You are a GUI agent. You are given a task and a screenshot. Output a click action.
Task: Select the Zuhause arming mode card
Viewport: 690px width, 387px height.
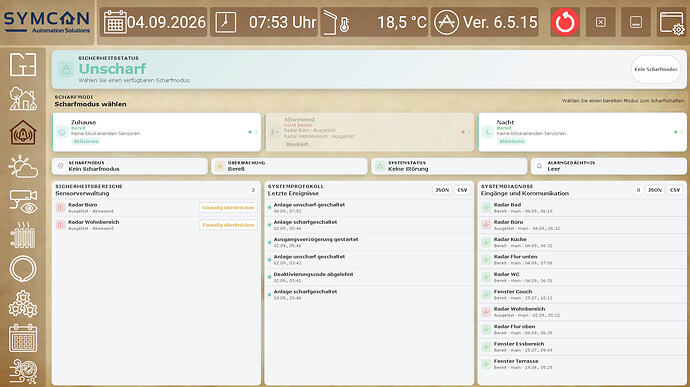click(x=157, y=132)
